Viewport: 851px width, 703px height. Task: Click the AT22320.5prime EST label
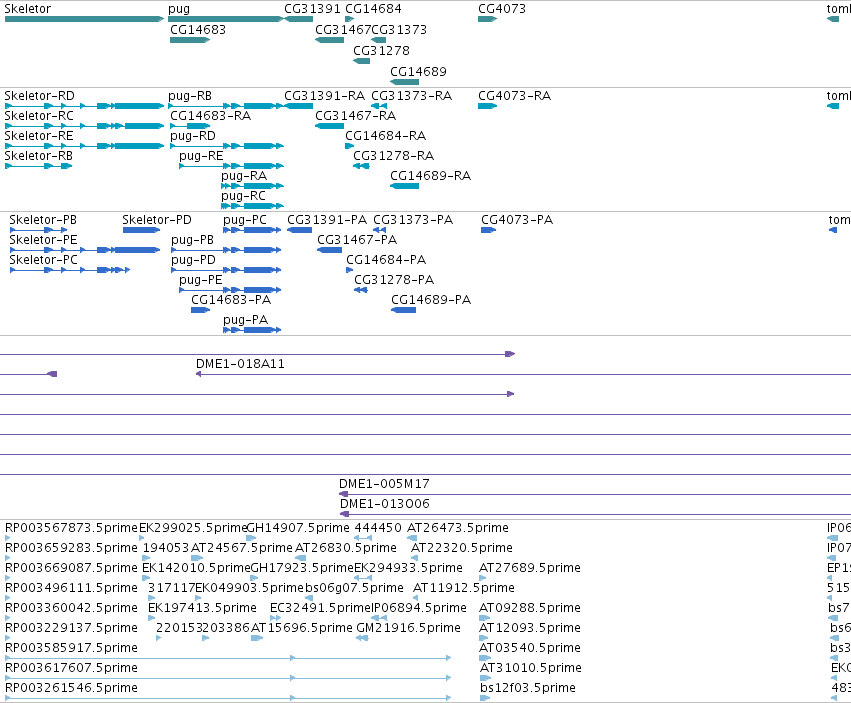pos(462,548)
